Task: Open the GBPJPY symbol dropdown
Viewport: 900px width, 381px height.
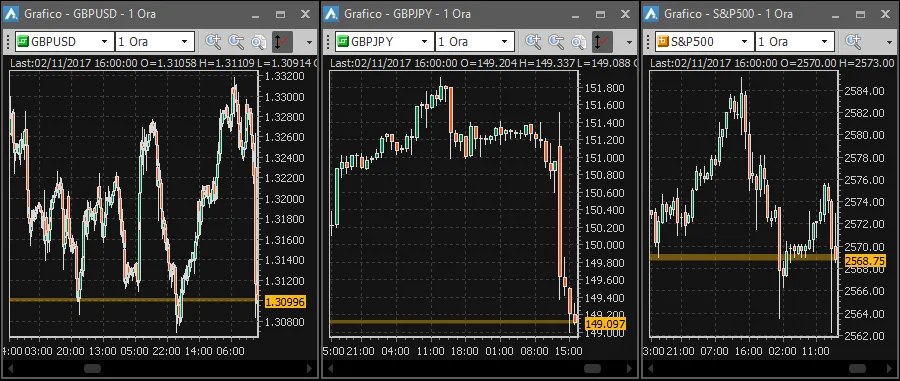Action: 384,41
